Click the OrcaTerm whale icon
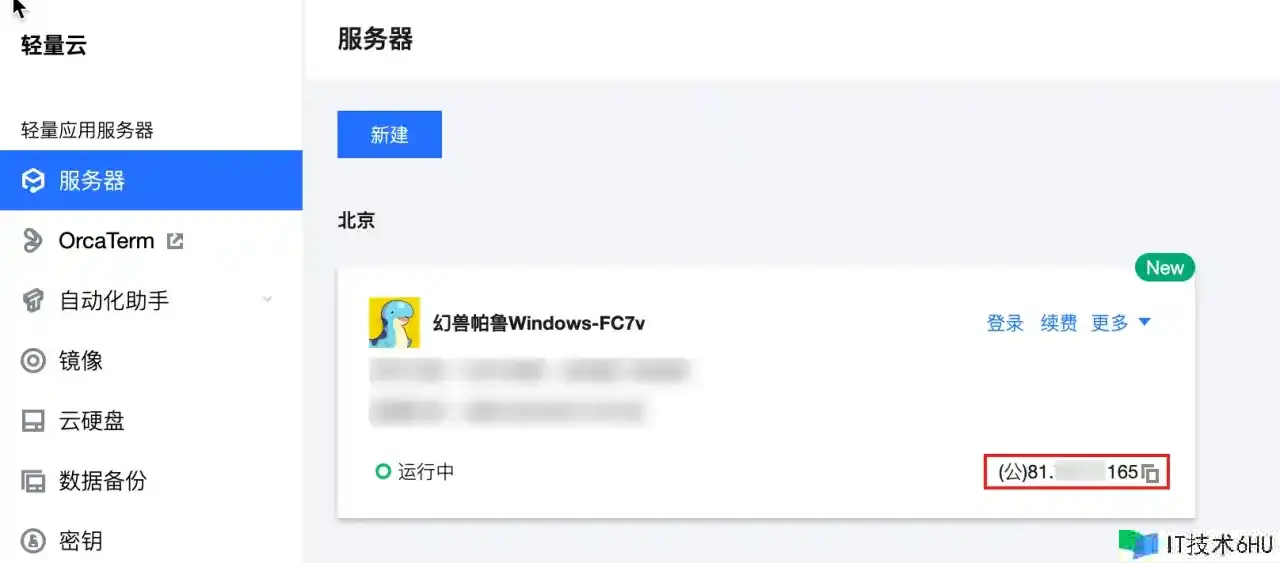This screenshot has width=1280, height=563. pos(33,241)
